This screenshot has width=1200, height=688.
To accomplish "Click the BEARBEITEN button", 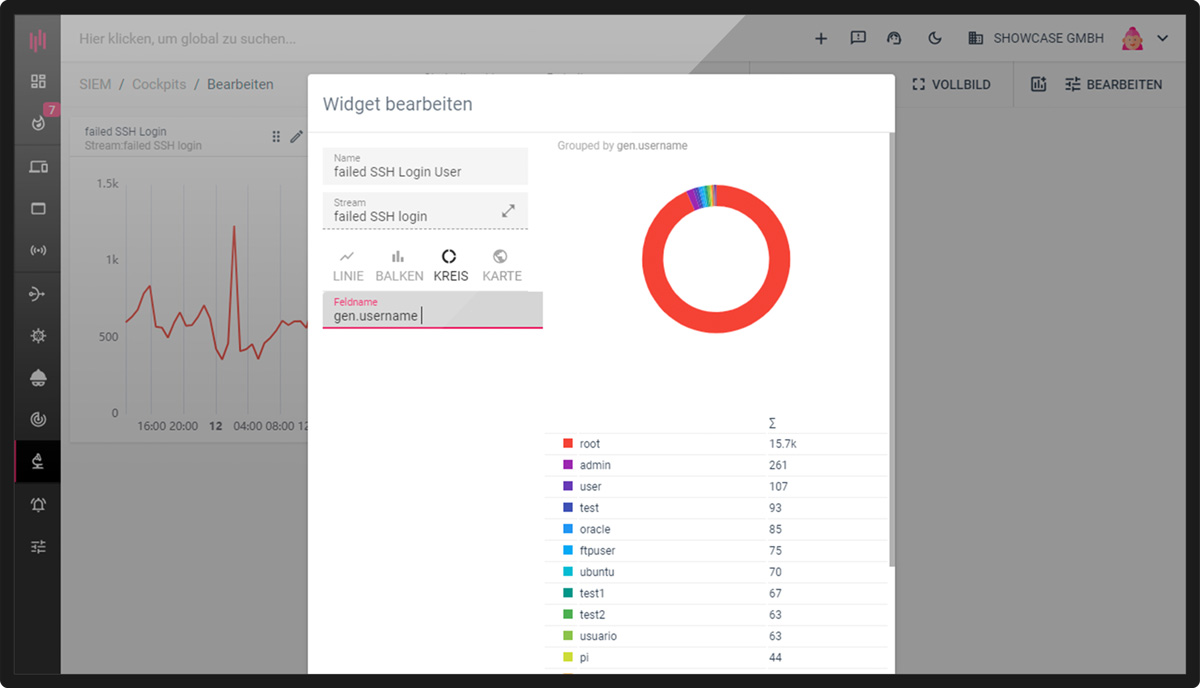I will tap(1113, 85).
